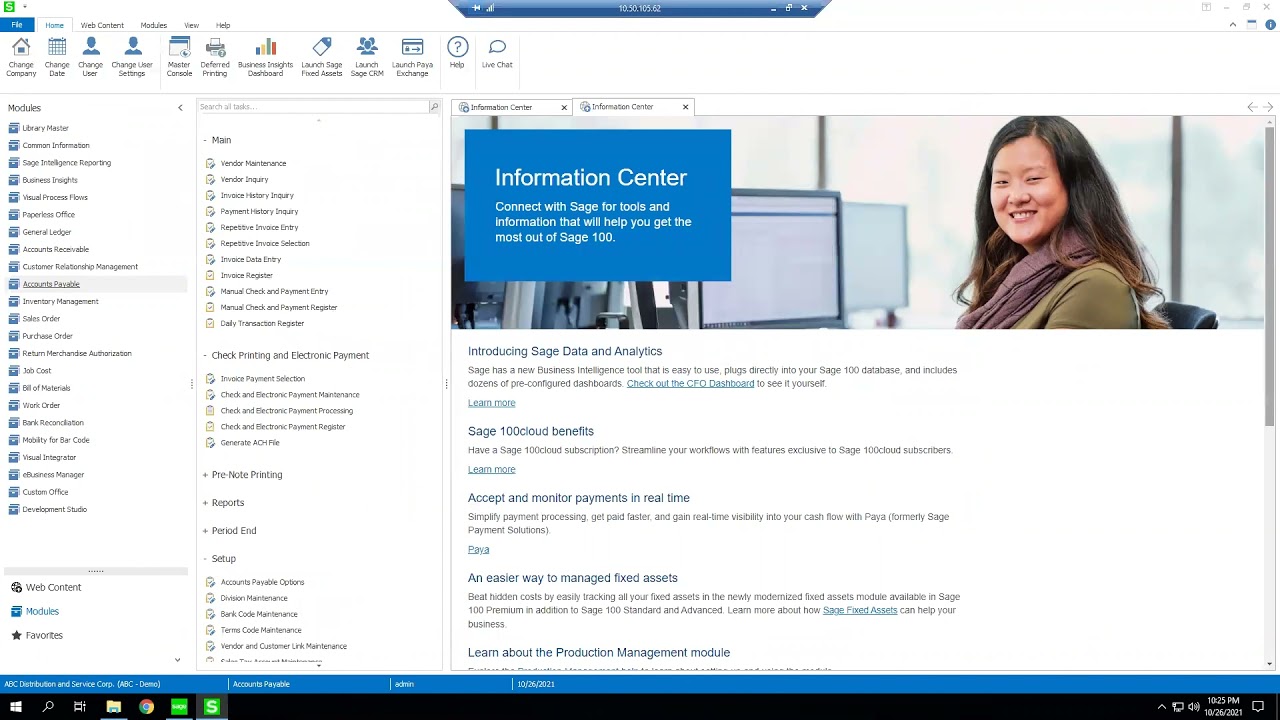Open the File menu

[17, 25]
